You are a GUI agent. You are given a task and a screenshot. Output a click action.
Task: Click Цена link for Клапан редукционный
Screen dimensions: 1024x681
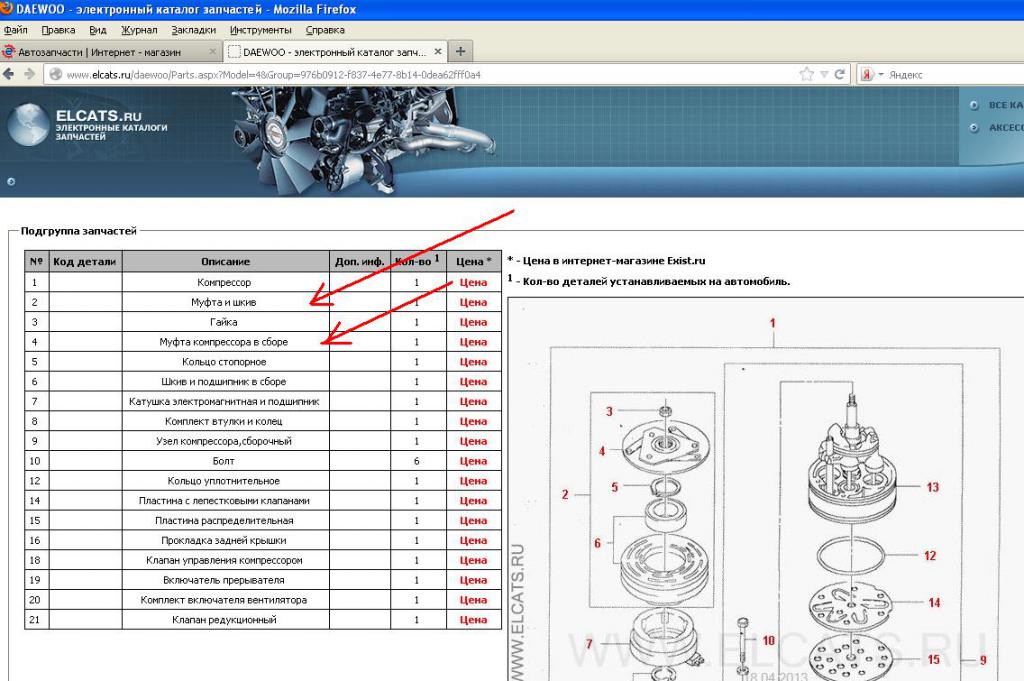(473, 620)
